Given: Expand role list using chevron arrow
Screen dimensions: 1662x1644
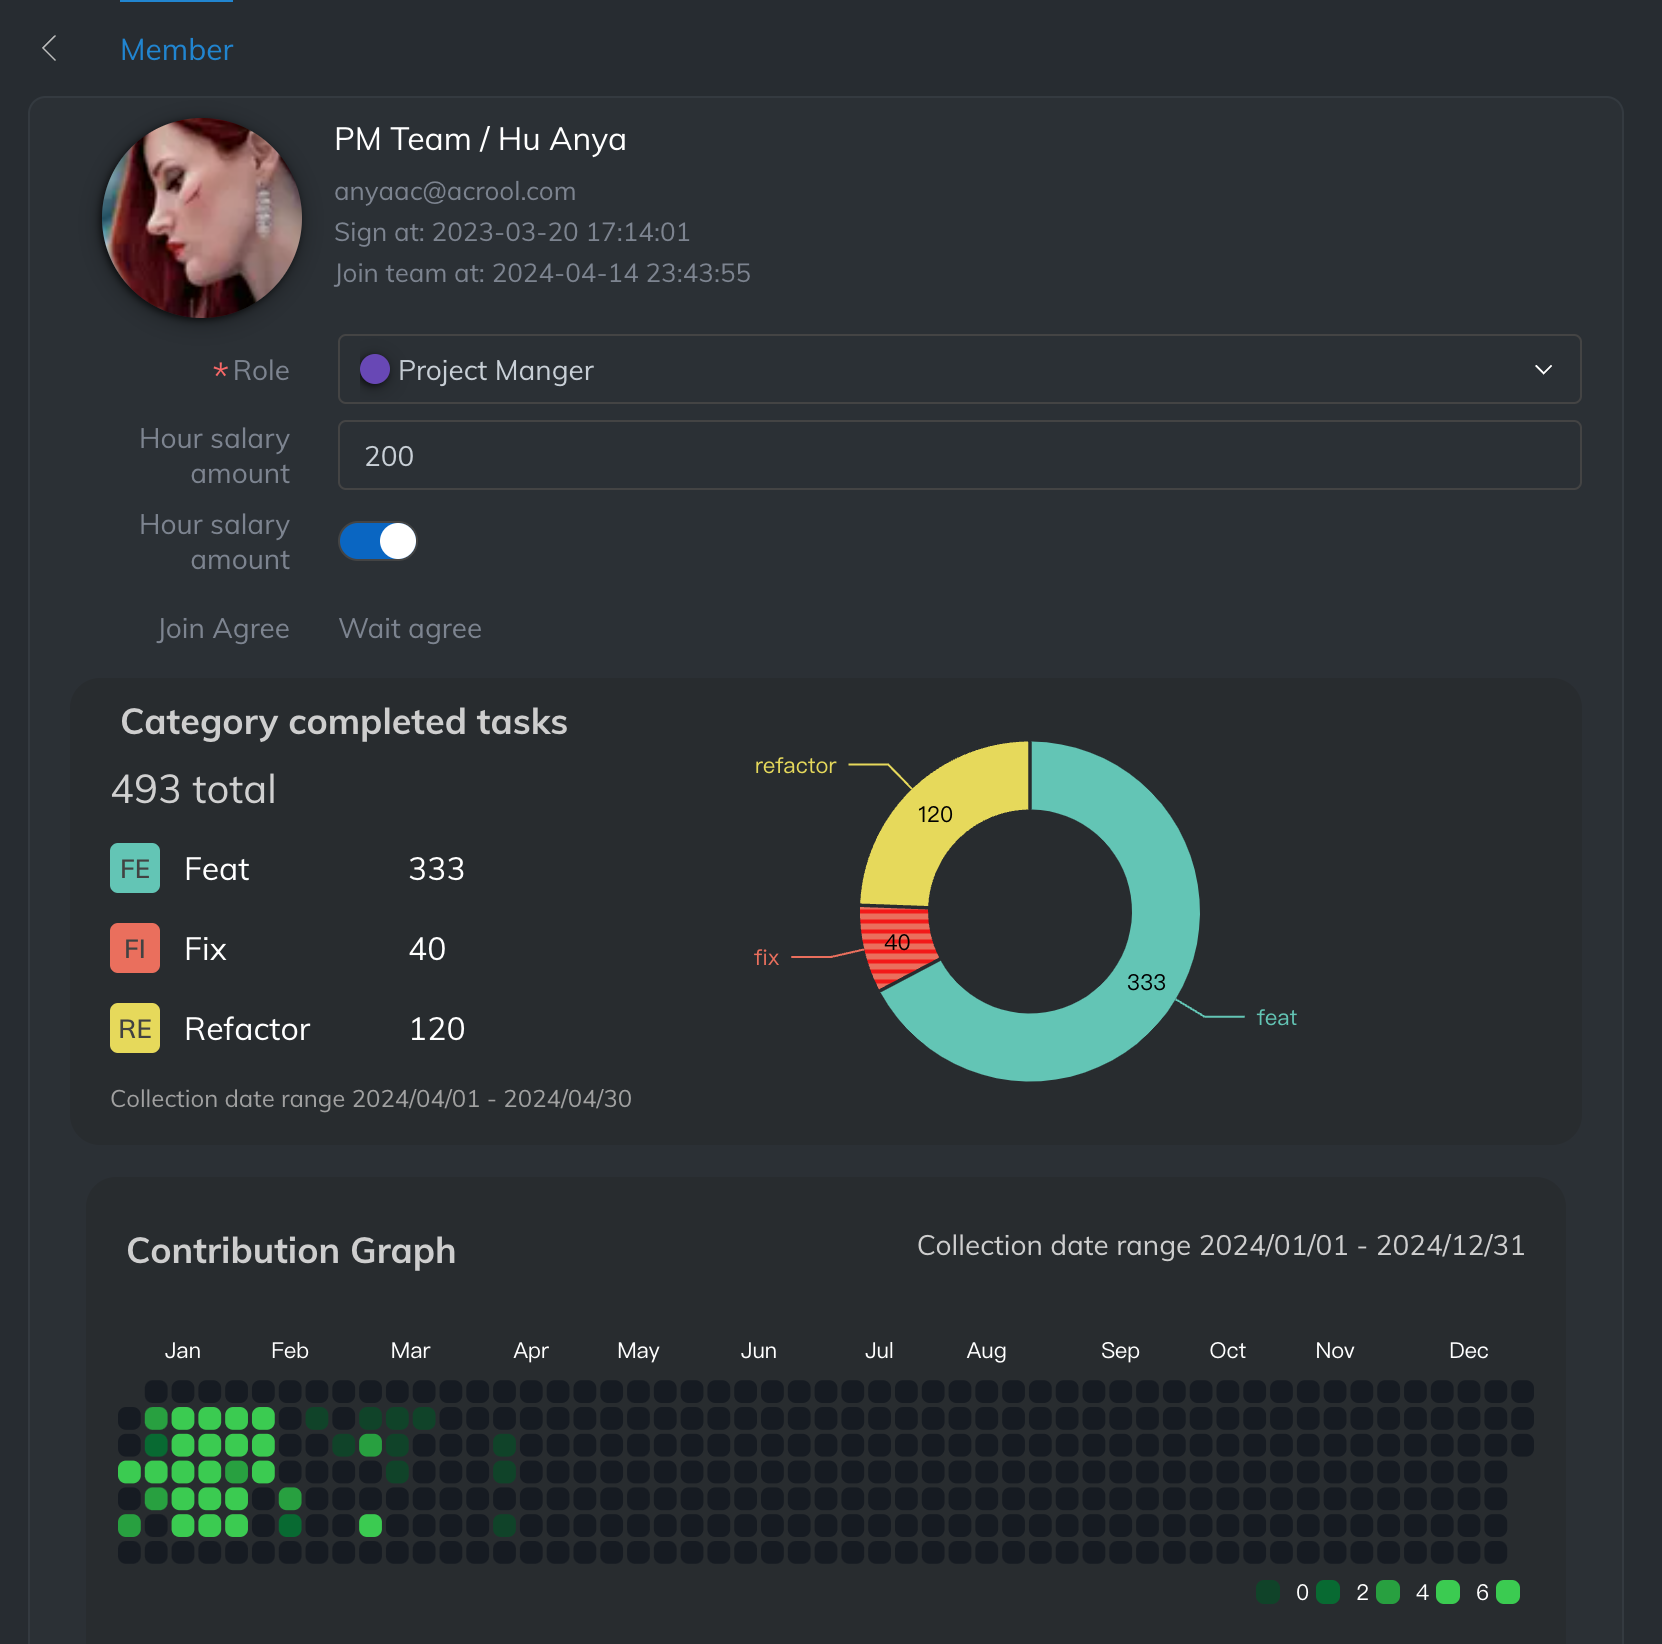Looking at the screenshot, I should pos(1543,370).
